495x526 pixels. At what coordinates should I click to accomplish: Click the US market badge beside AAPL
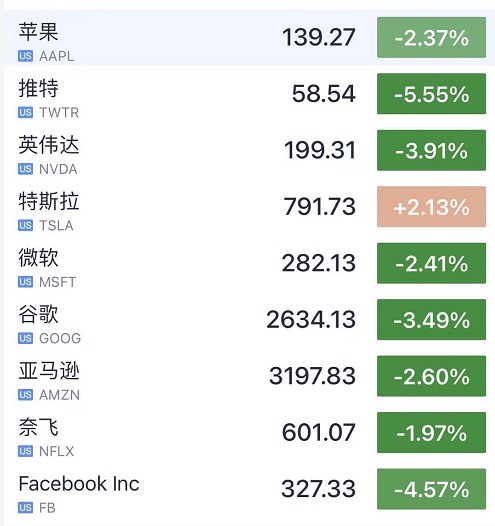pyautogui.click(x=25, y=56)
